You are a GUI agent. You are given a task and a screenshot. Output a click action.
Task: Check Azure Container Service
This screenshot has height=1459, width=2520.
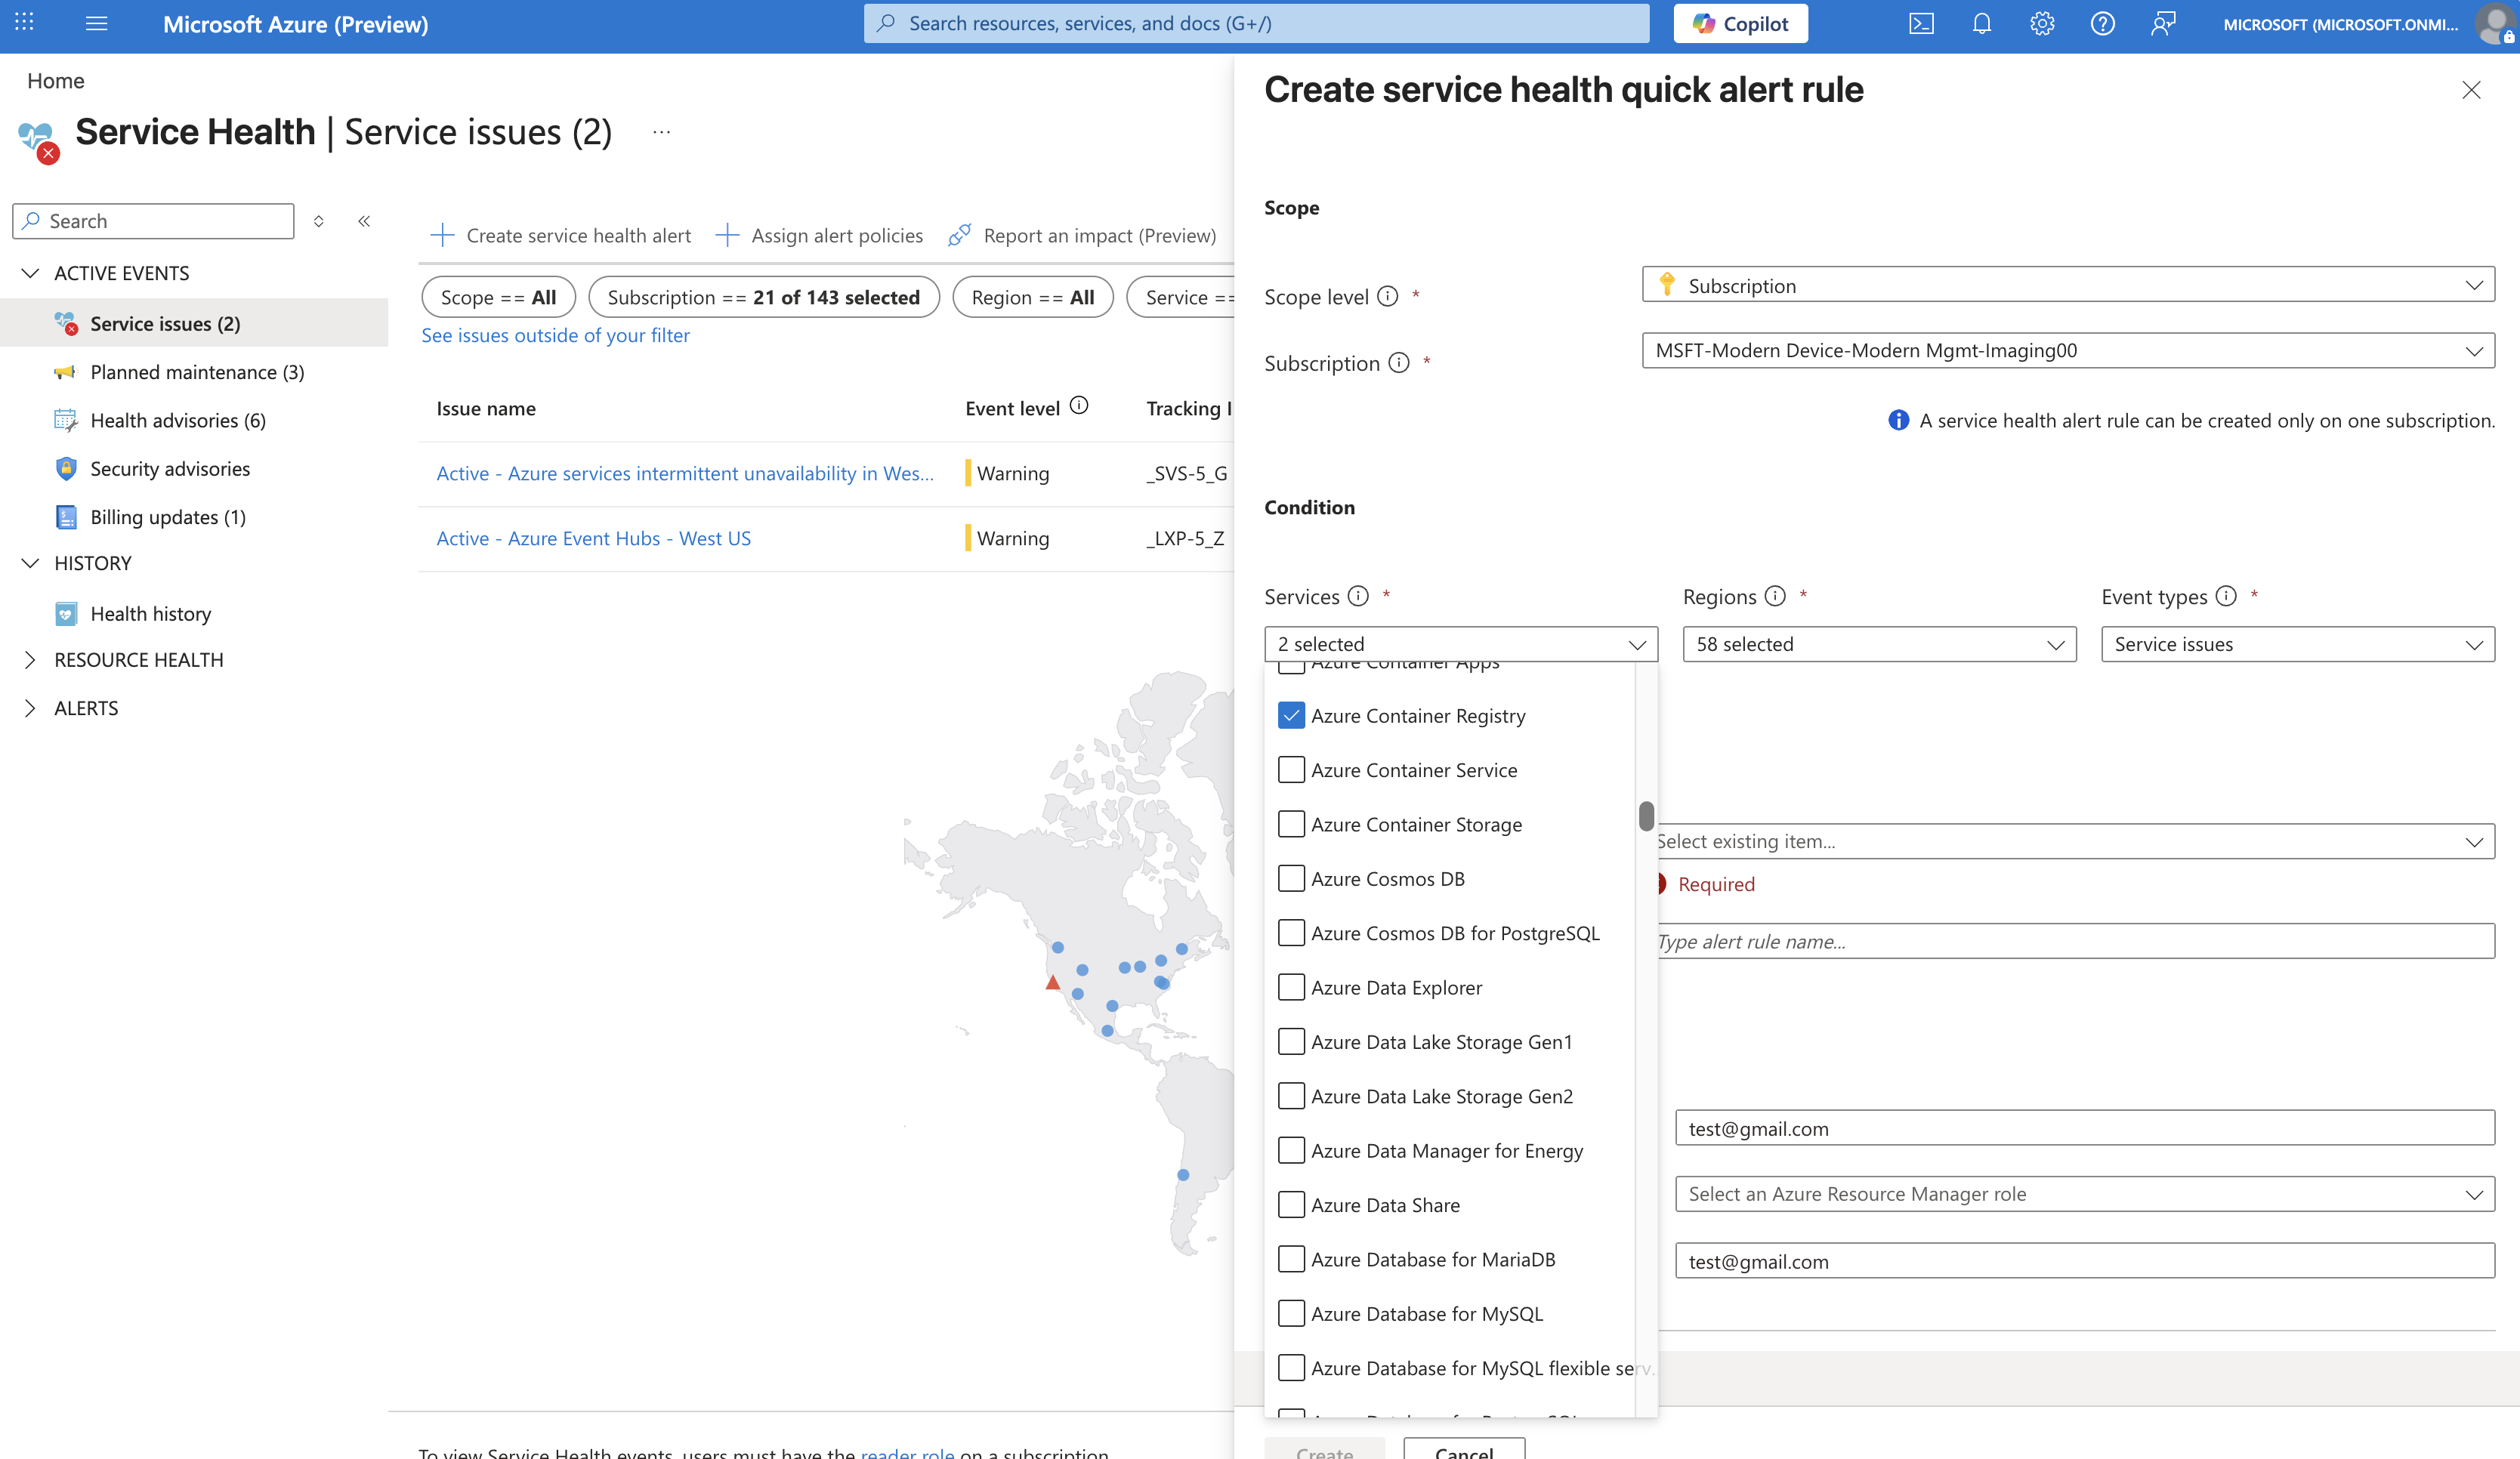(x=1291, y=769)
